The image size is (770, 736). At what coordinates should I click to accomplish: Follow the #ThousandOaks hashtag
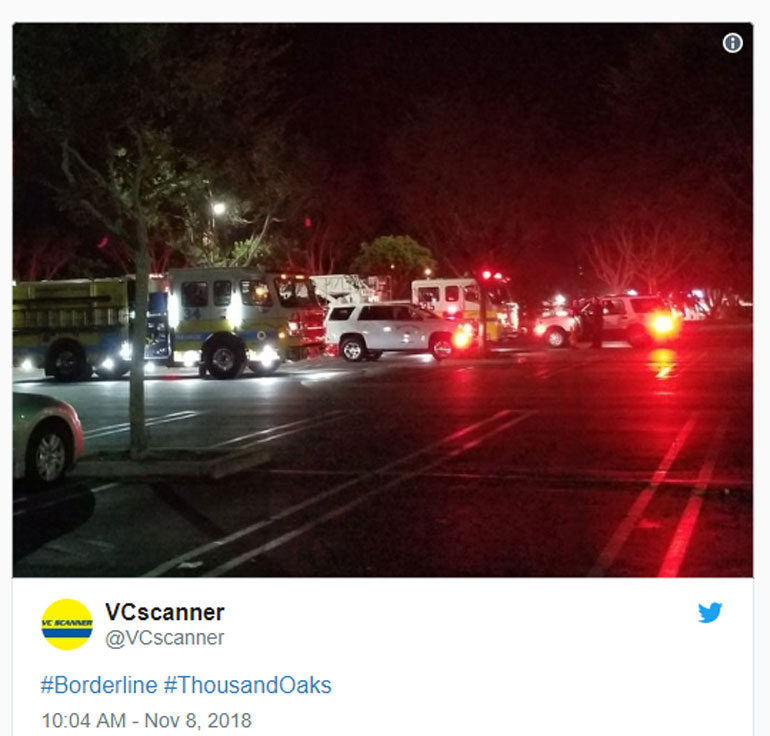point(248,685)
